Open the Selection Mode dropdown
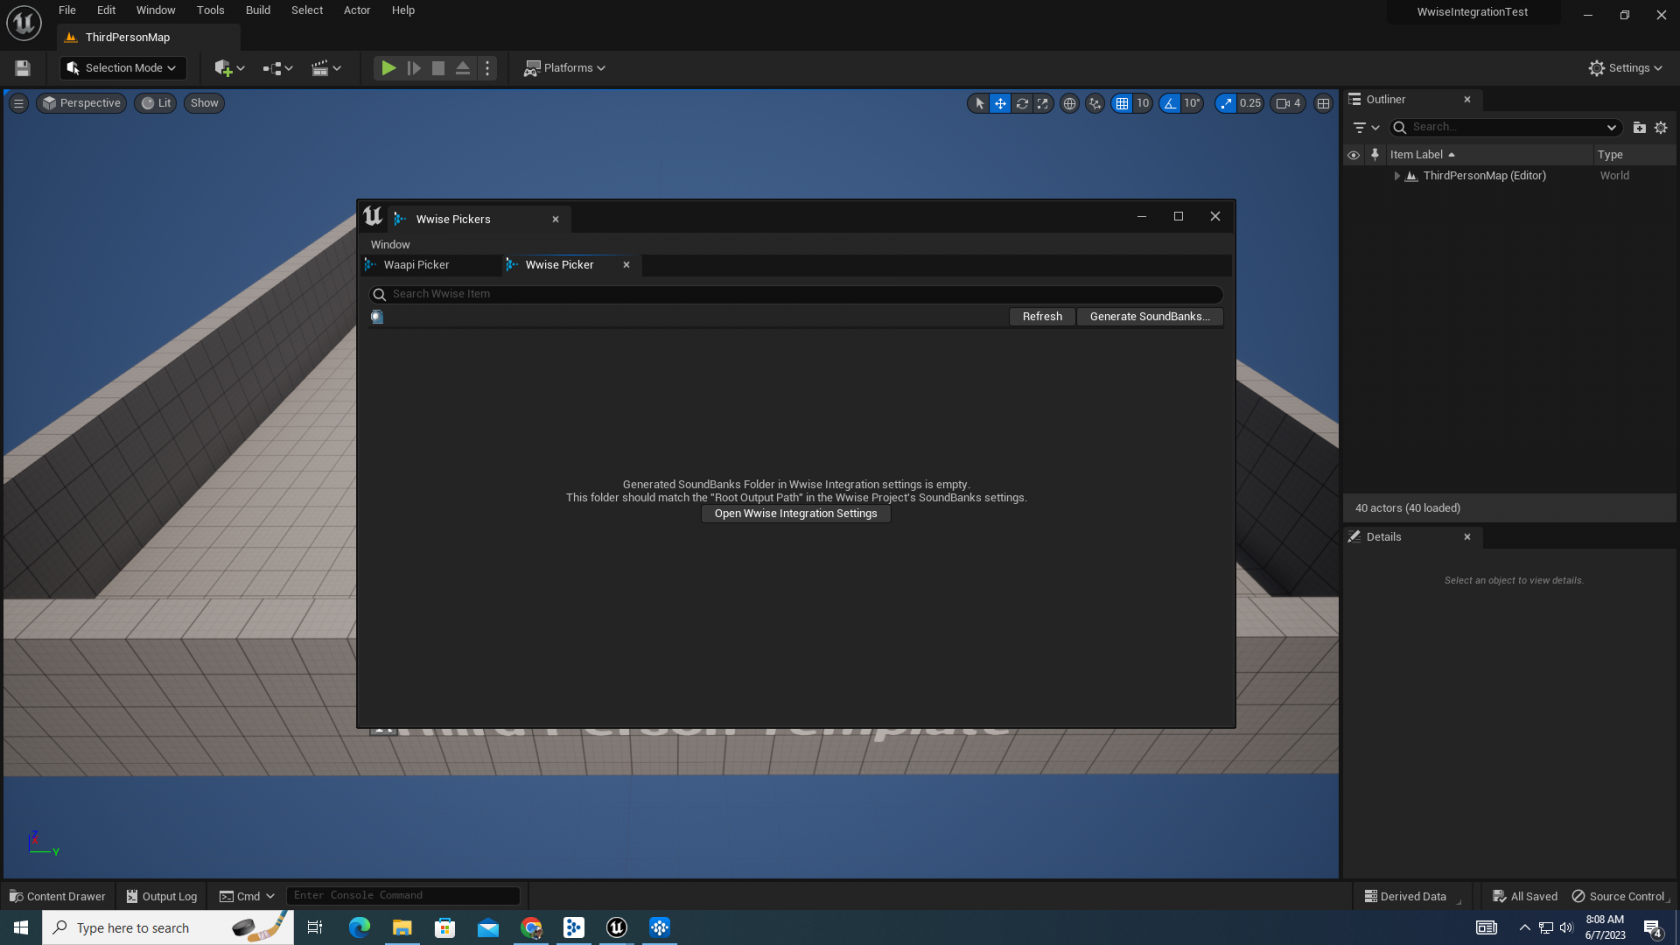This screenshot has width=1680, height=945. point(123,68)
